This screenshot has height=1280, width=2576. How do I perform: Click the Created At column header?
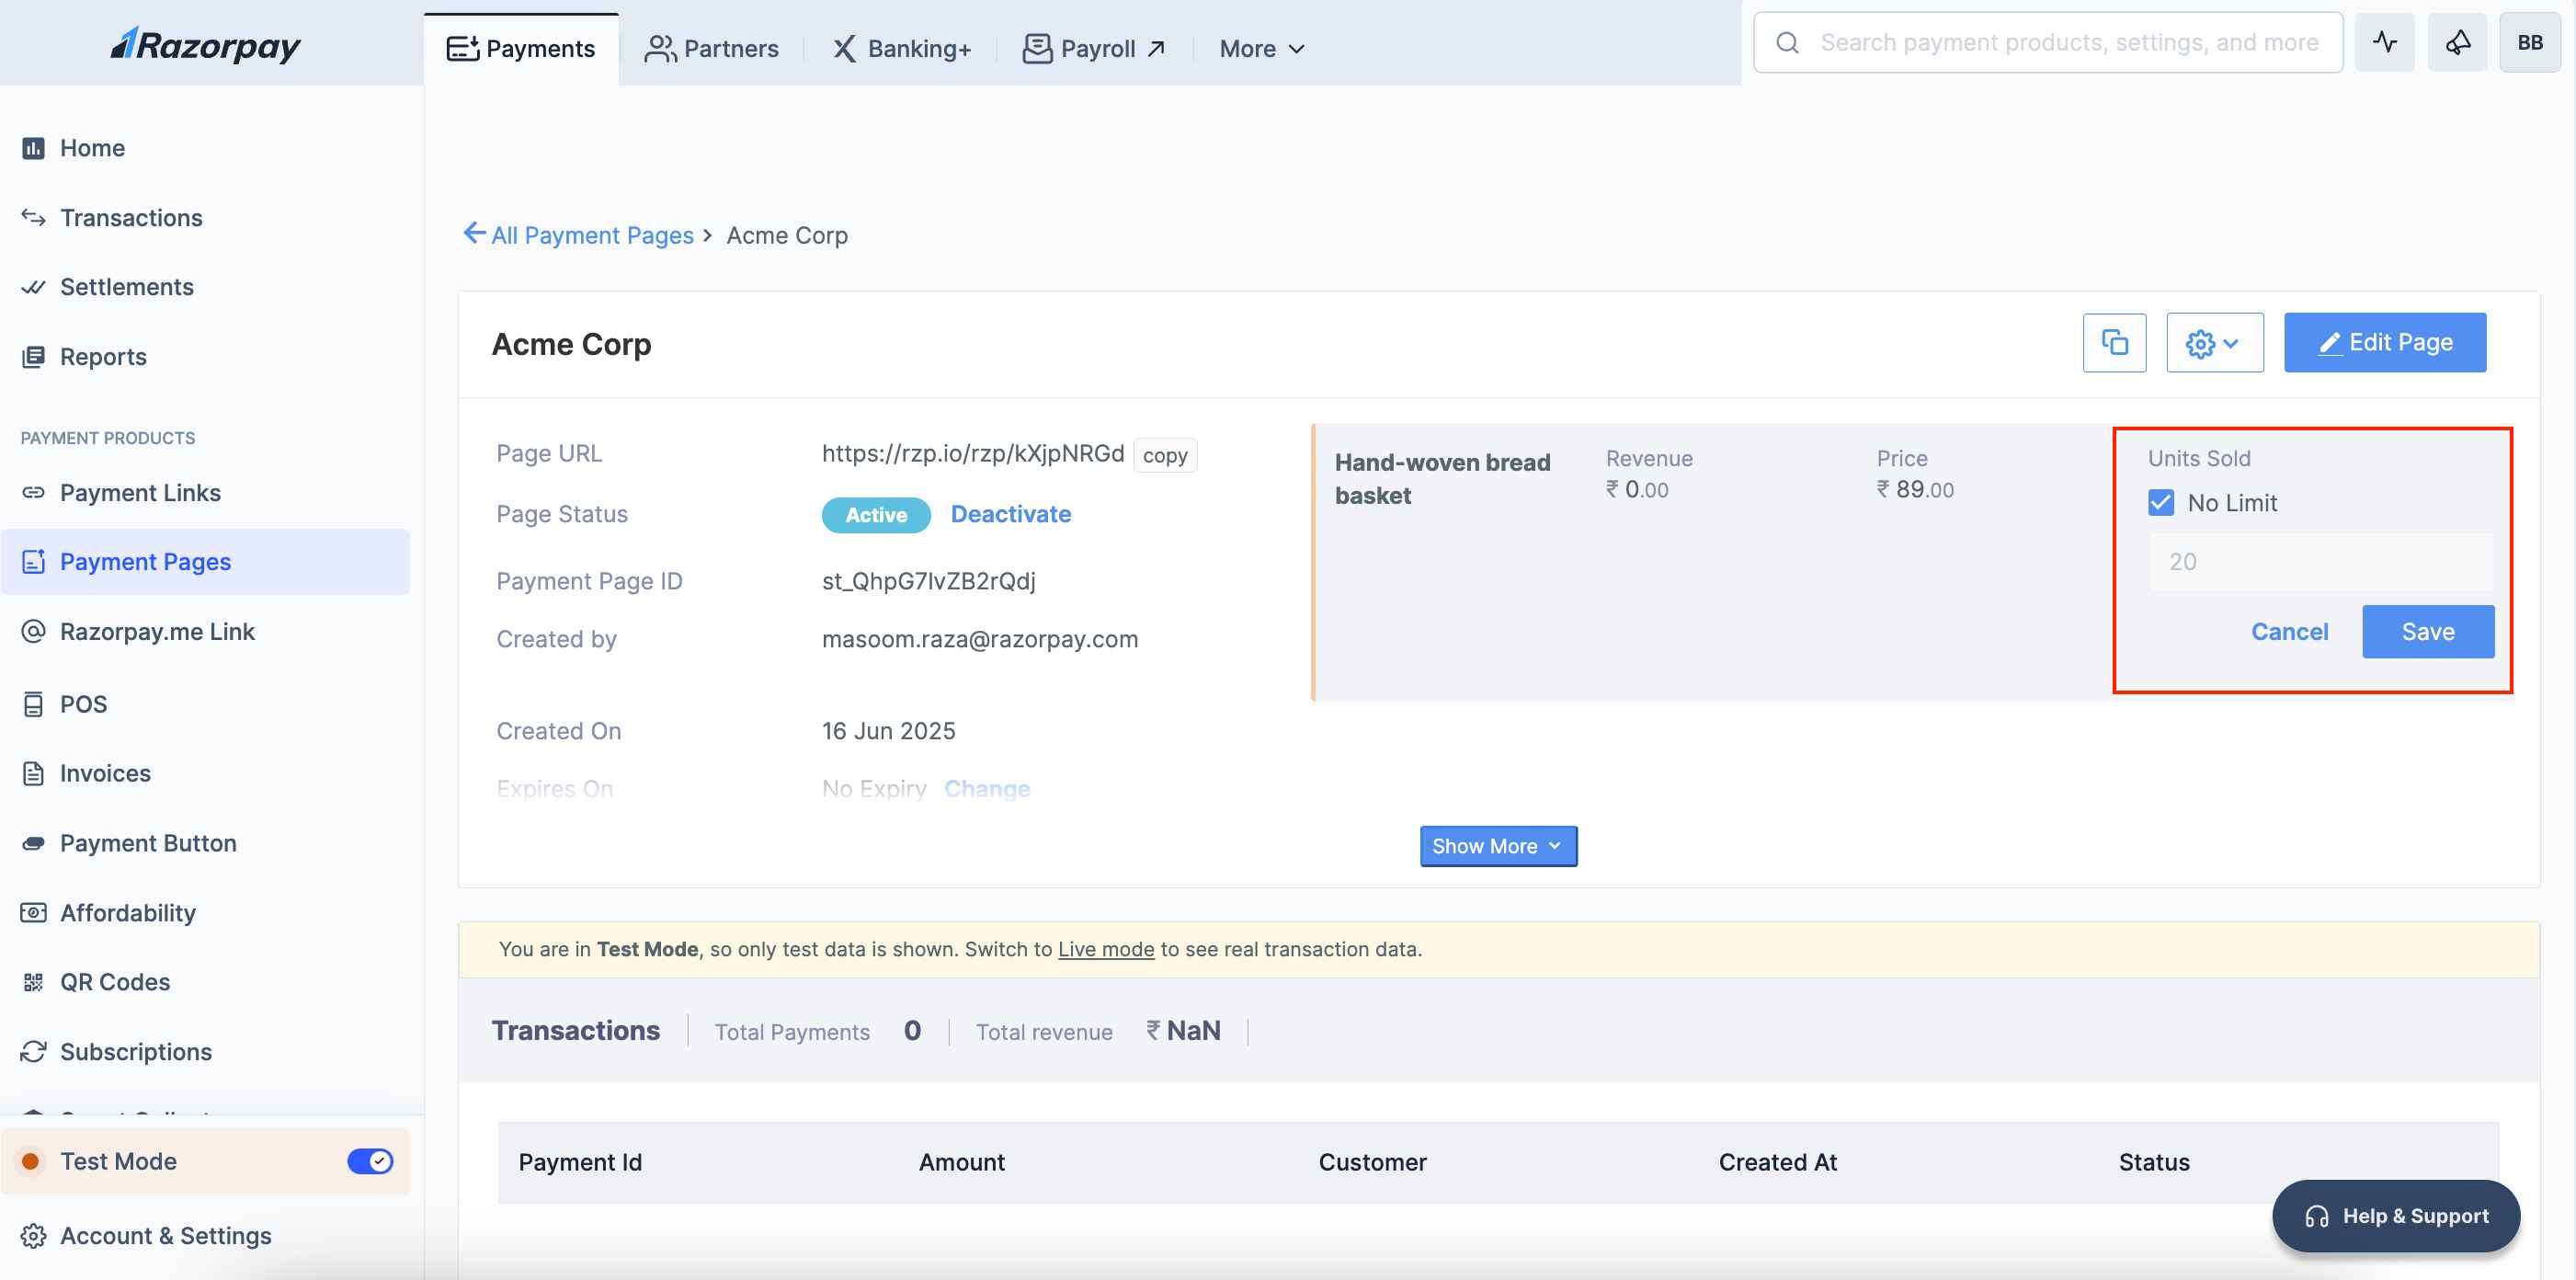pos(1778,1162)
